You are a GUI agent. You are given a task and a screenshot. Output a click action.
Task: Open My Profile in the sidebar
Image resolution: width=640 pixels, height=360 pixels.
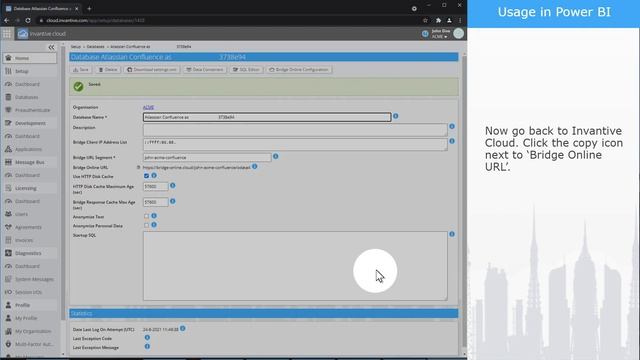(30, 318)
